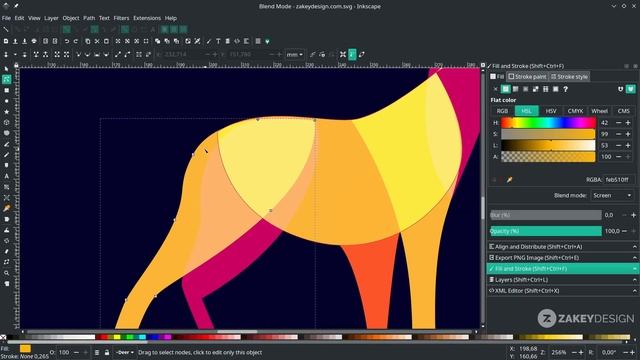The height and width of the screenshot is (360, 640).
Task: Pick color with dropper in Fill panel
Action: point(510,180)
